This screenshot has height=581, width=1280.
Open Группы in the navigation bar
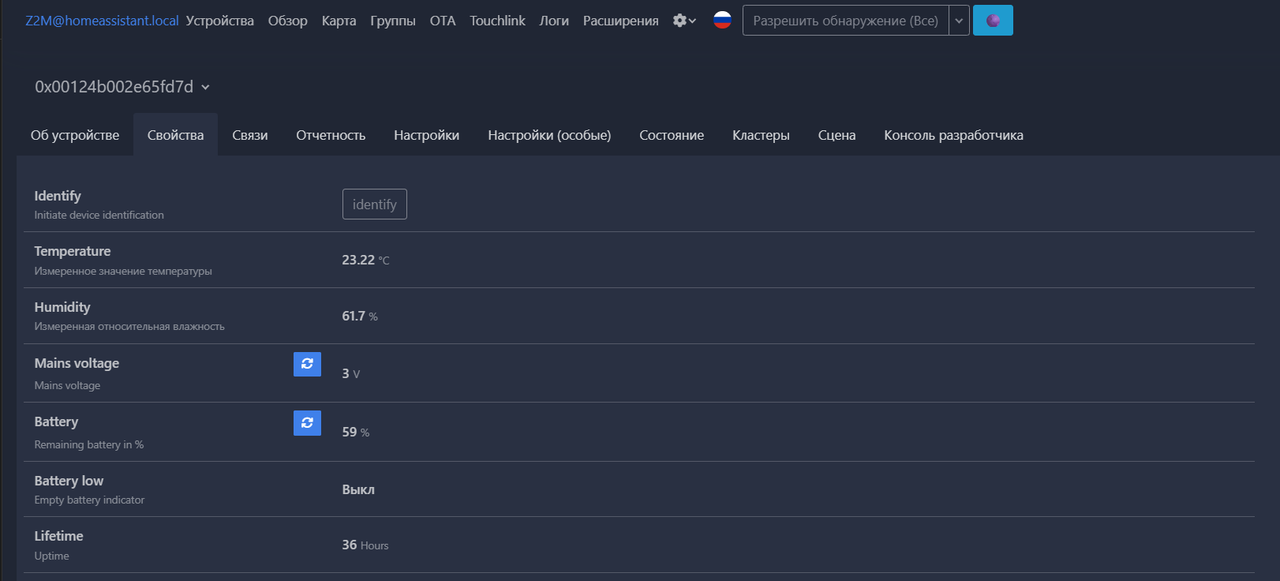[393, 20]
